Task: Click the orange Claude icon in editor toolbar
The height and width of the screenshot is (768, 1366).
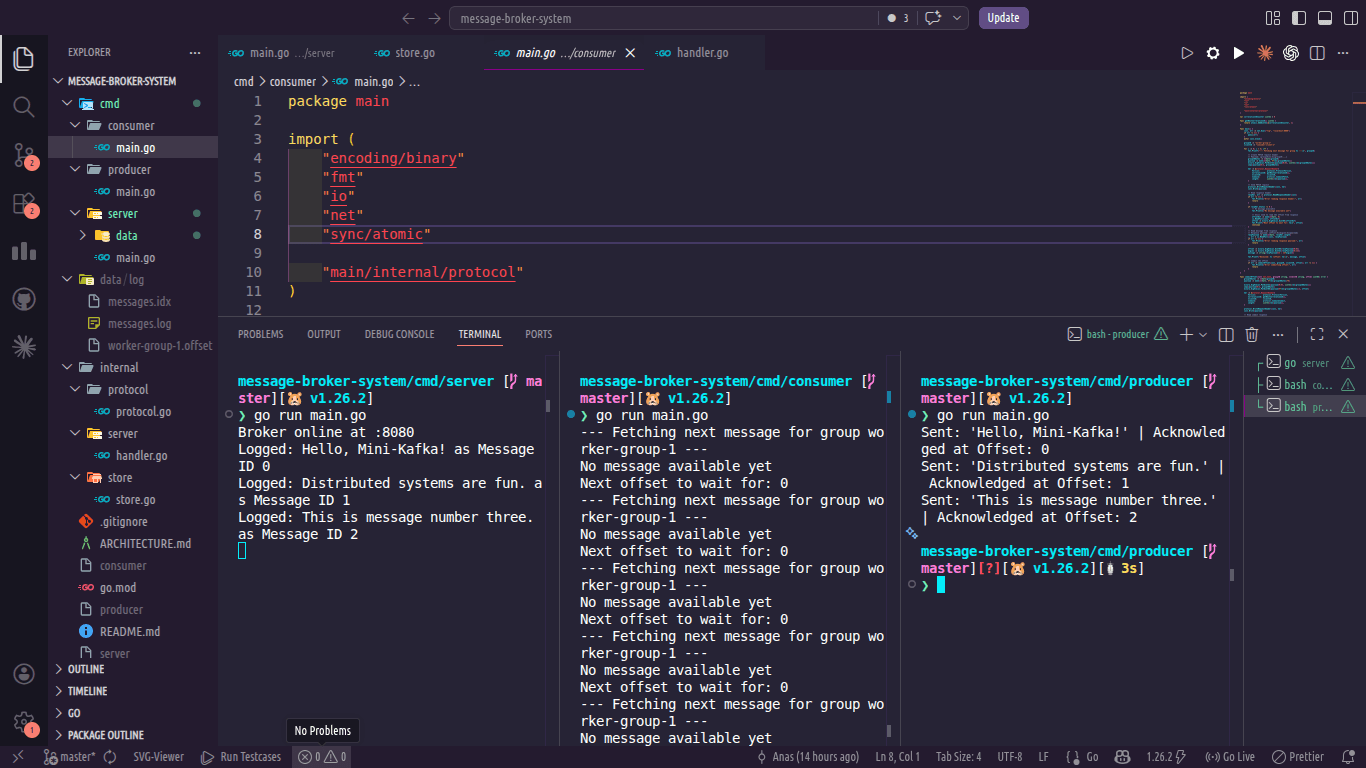Action: point(1265,53)
